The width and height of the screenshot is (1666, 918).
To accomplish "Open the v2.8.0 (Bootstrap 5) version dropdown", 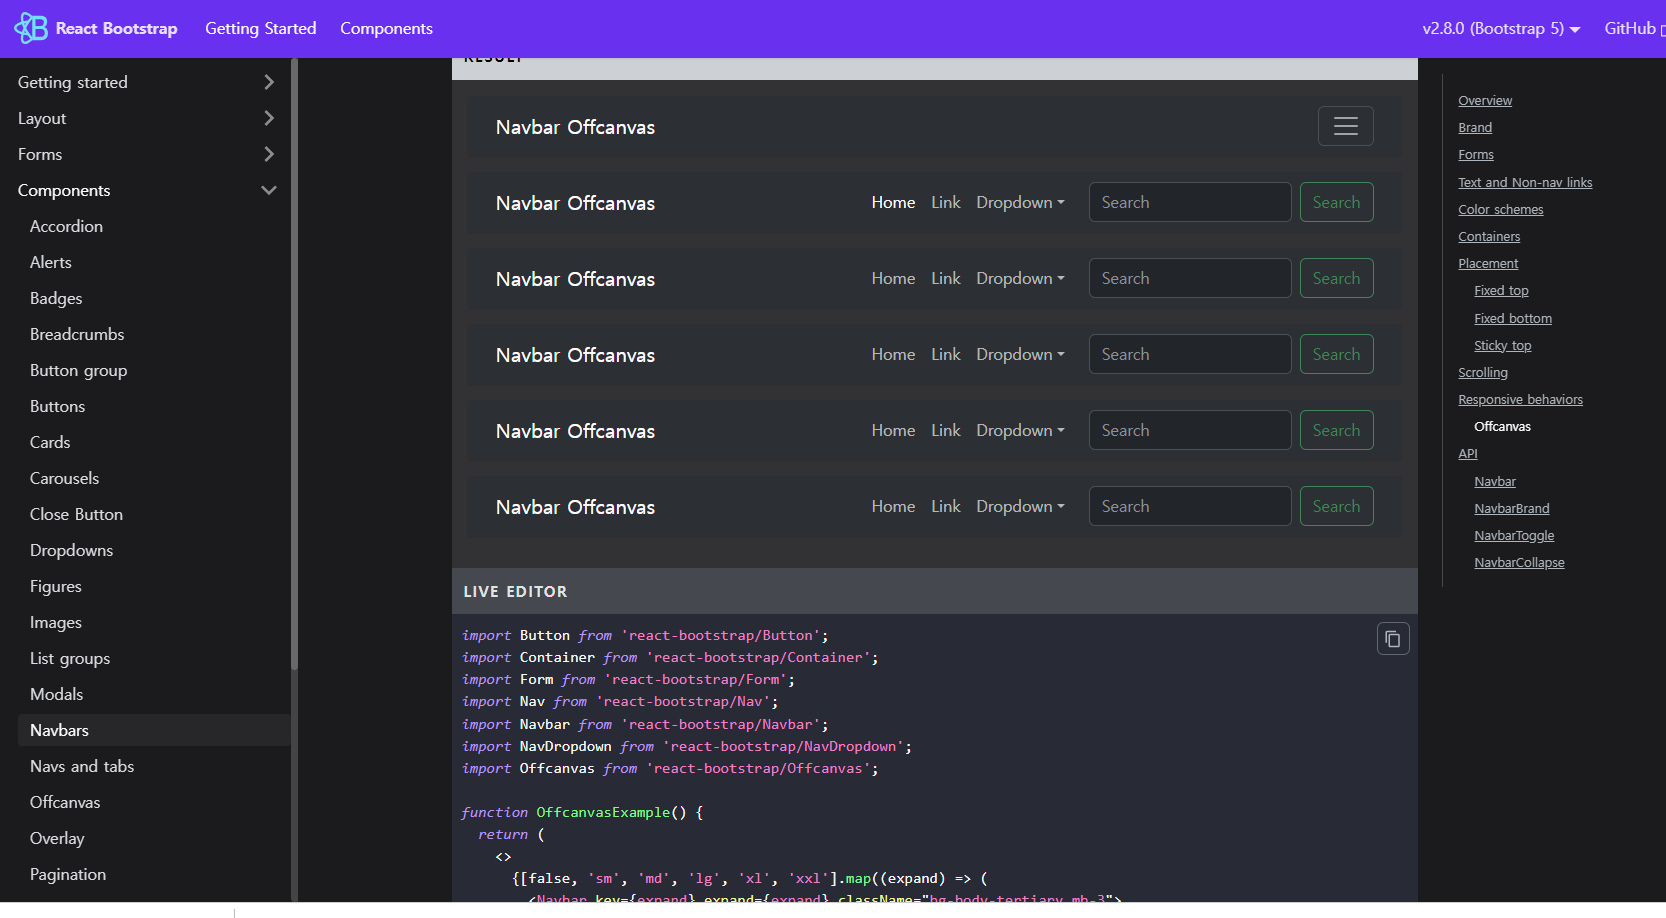I will (x=1501, y=28).
